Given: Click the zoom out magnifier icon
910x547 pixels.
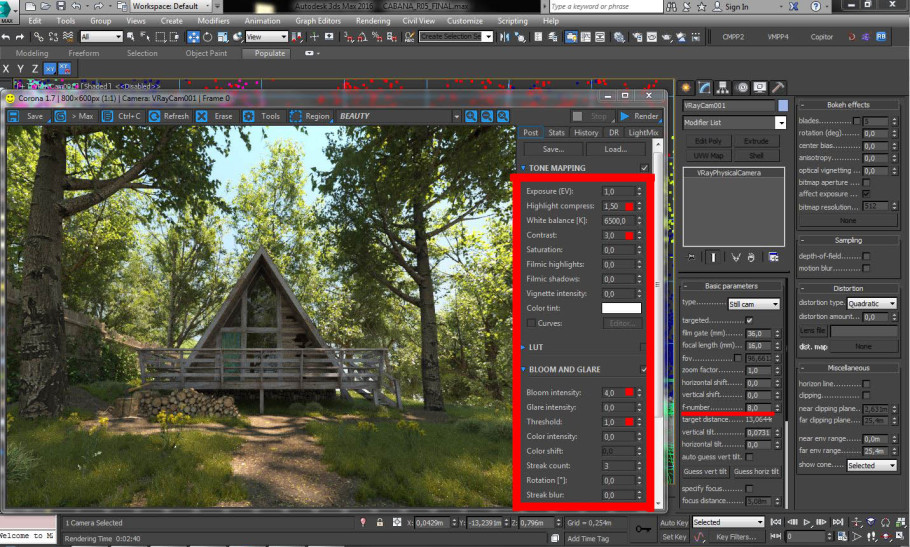Looking at the screenshot, I should (x=487, y=116).
